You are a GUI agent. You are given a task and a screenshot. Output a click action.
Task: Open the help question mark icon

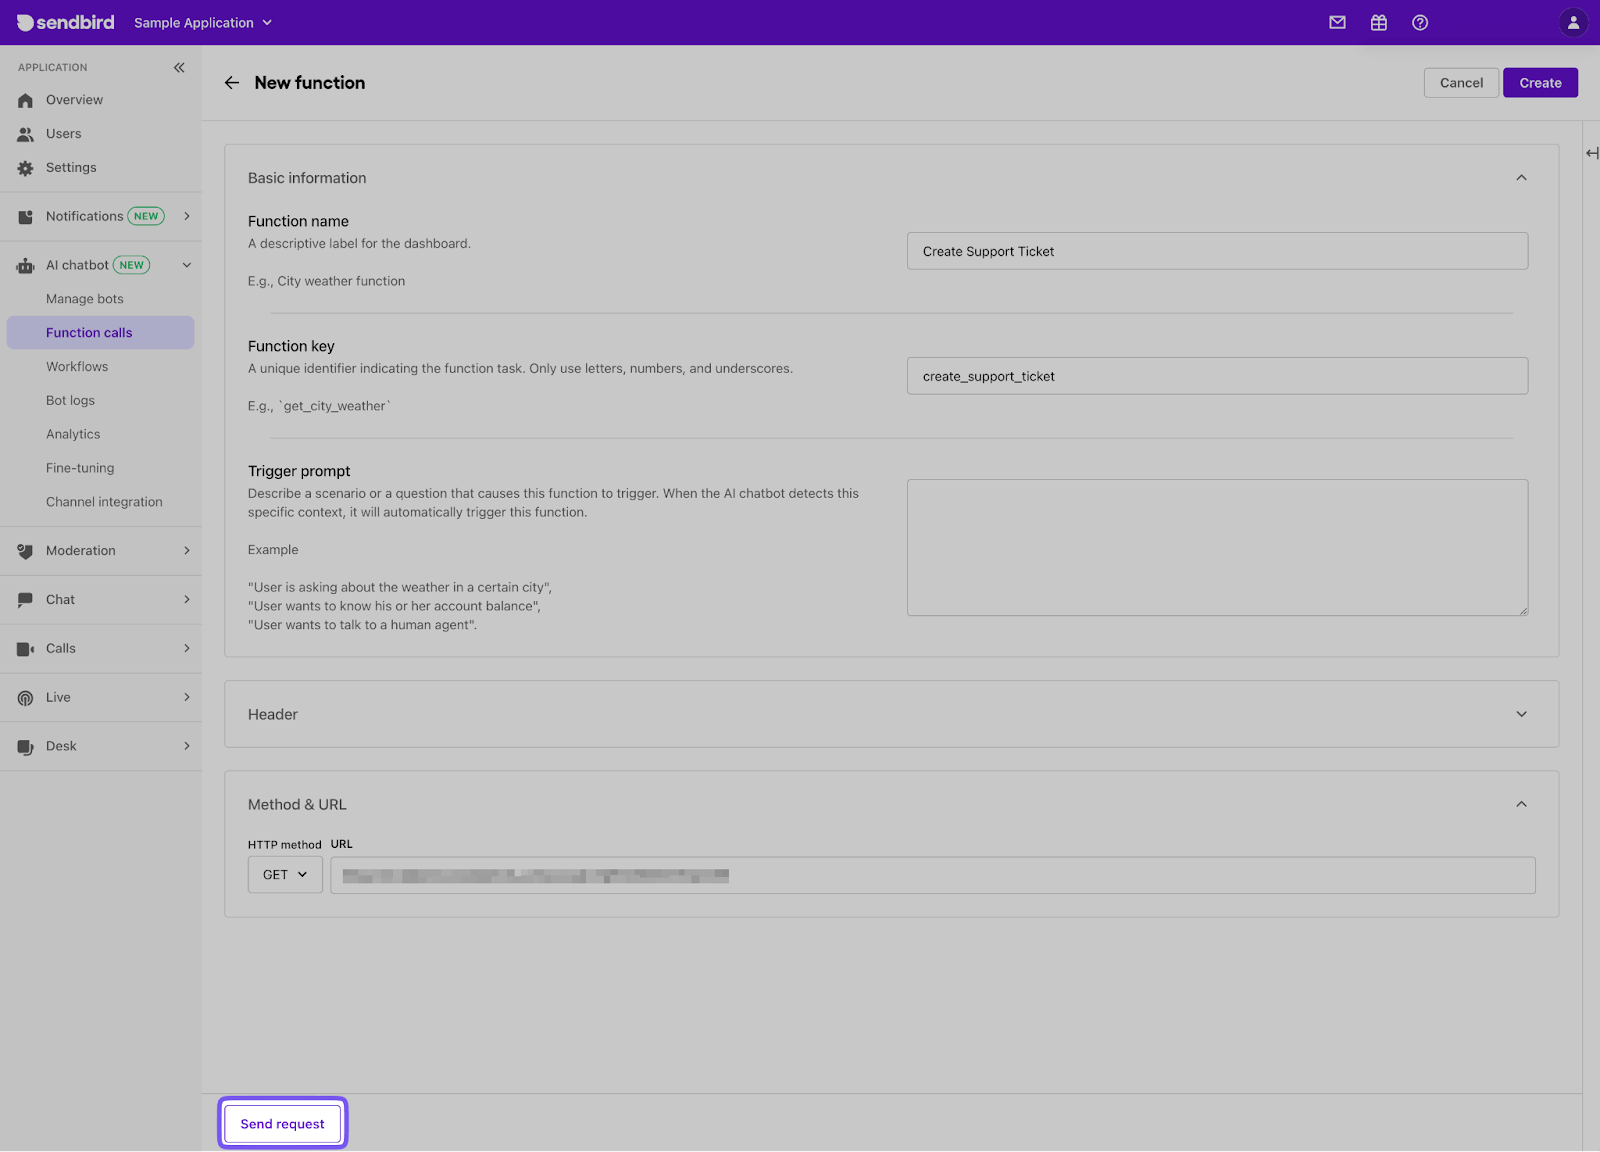1419,22
